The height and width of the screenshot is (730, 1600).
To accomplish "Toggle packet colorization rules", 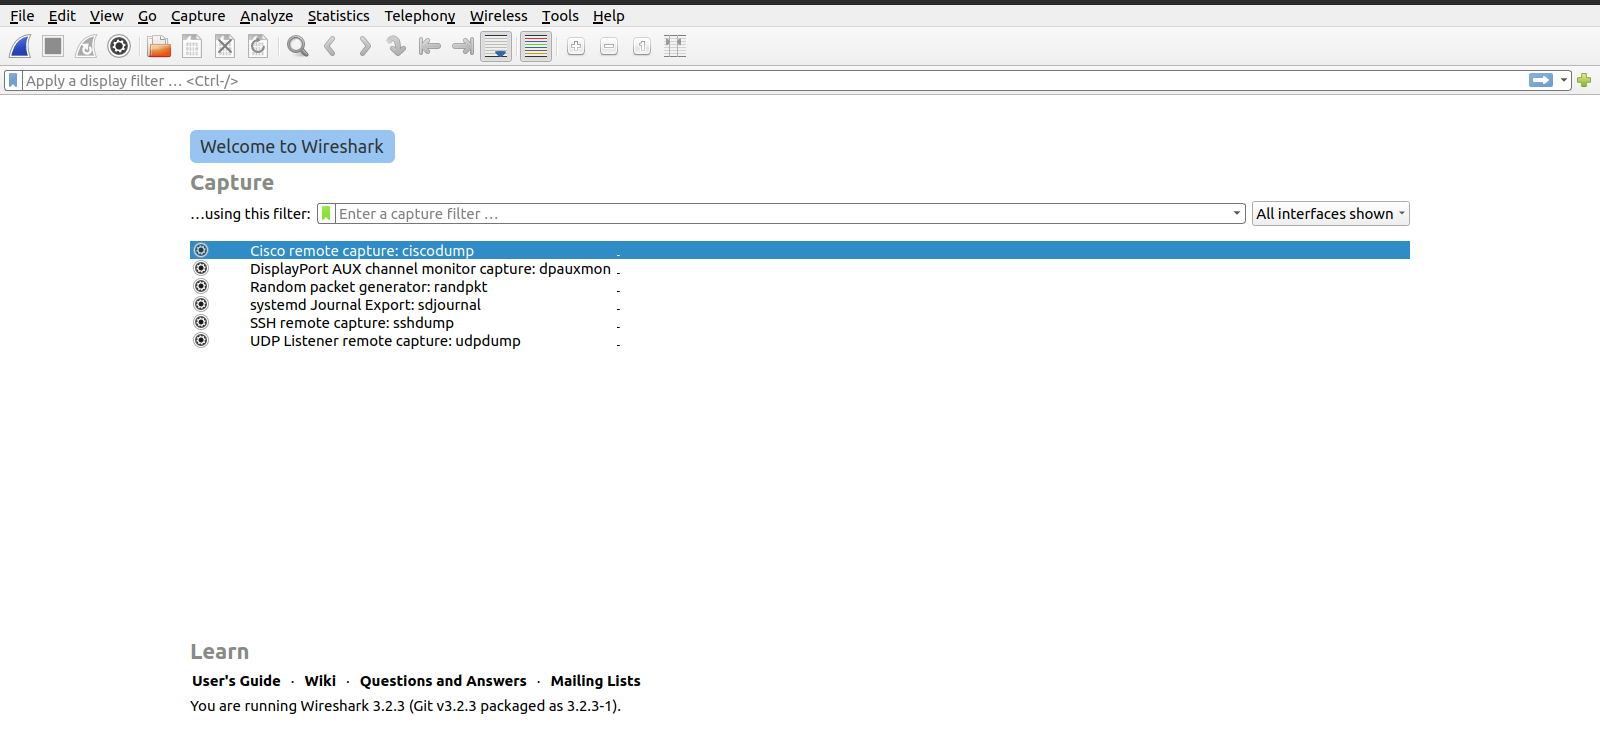I will [x=536, y=46].
